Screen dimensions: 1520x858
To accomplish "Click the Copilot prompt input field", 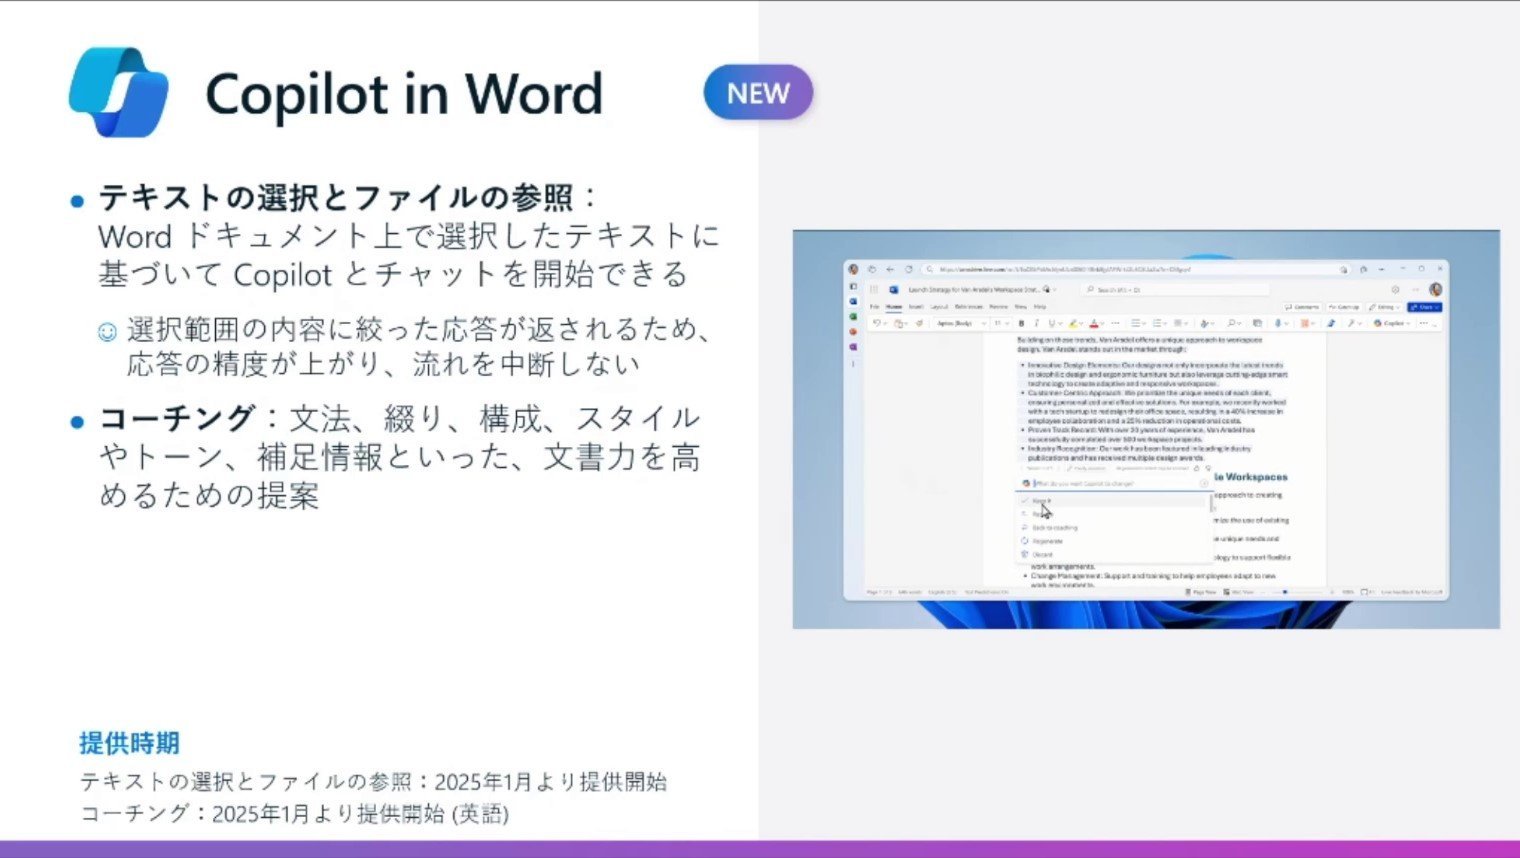I will point(1114,483).
